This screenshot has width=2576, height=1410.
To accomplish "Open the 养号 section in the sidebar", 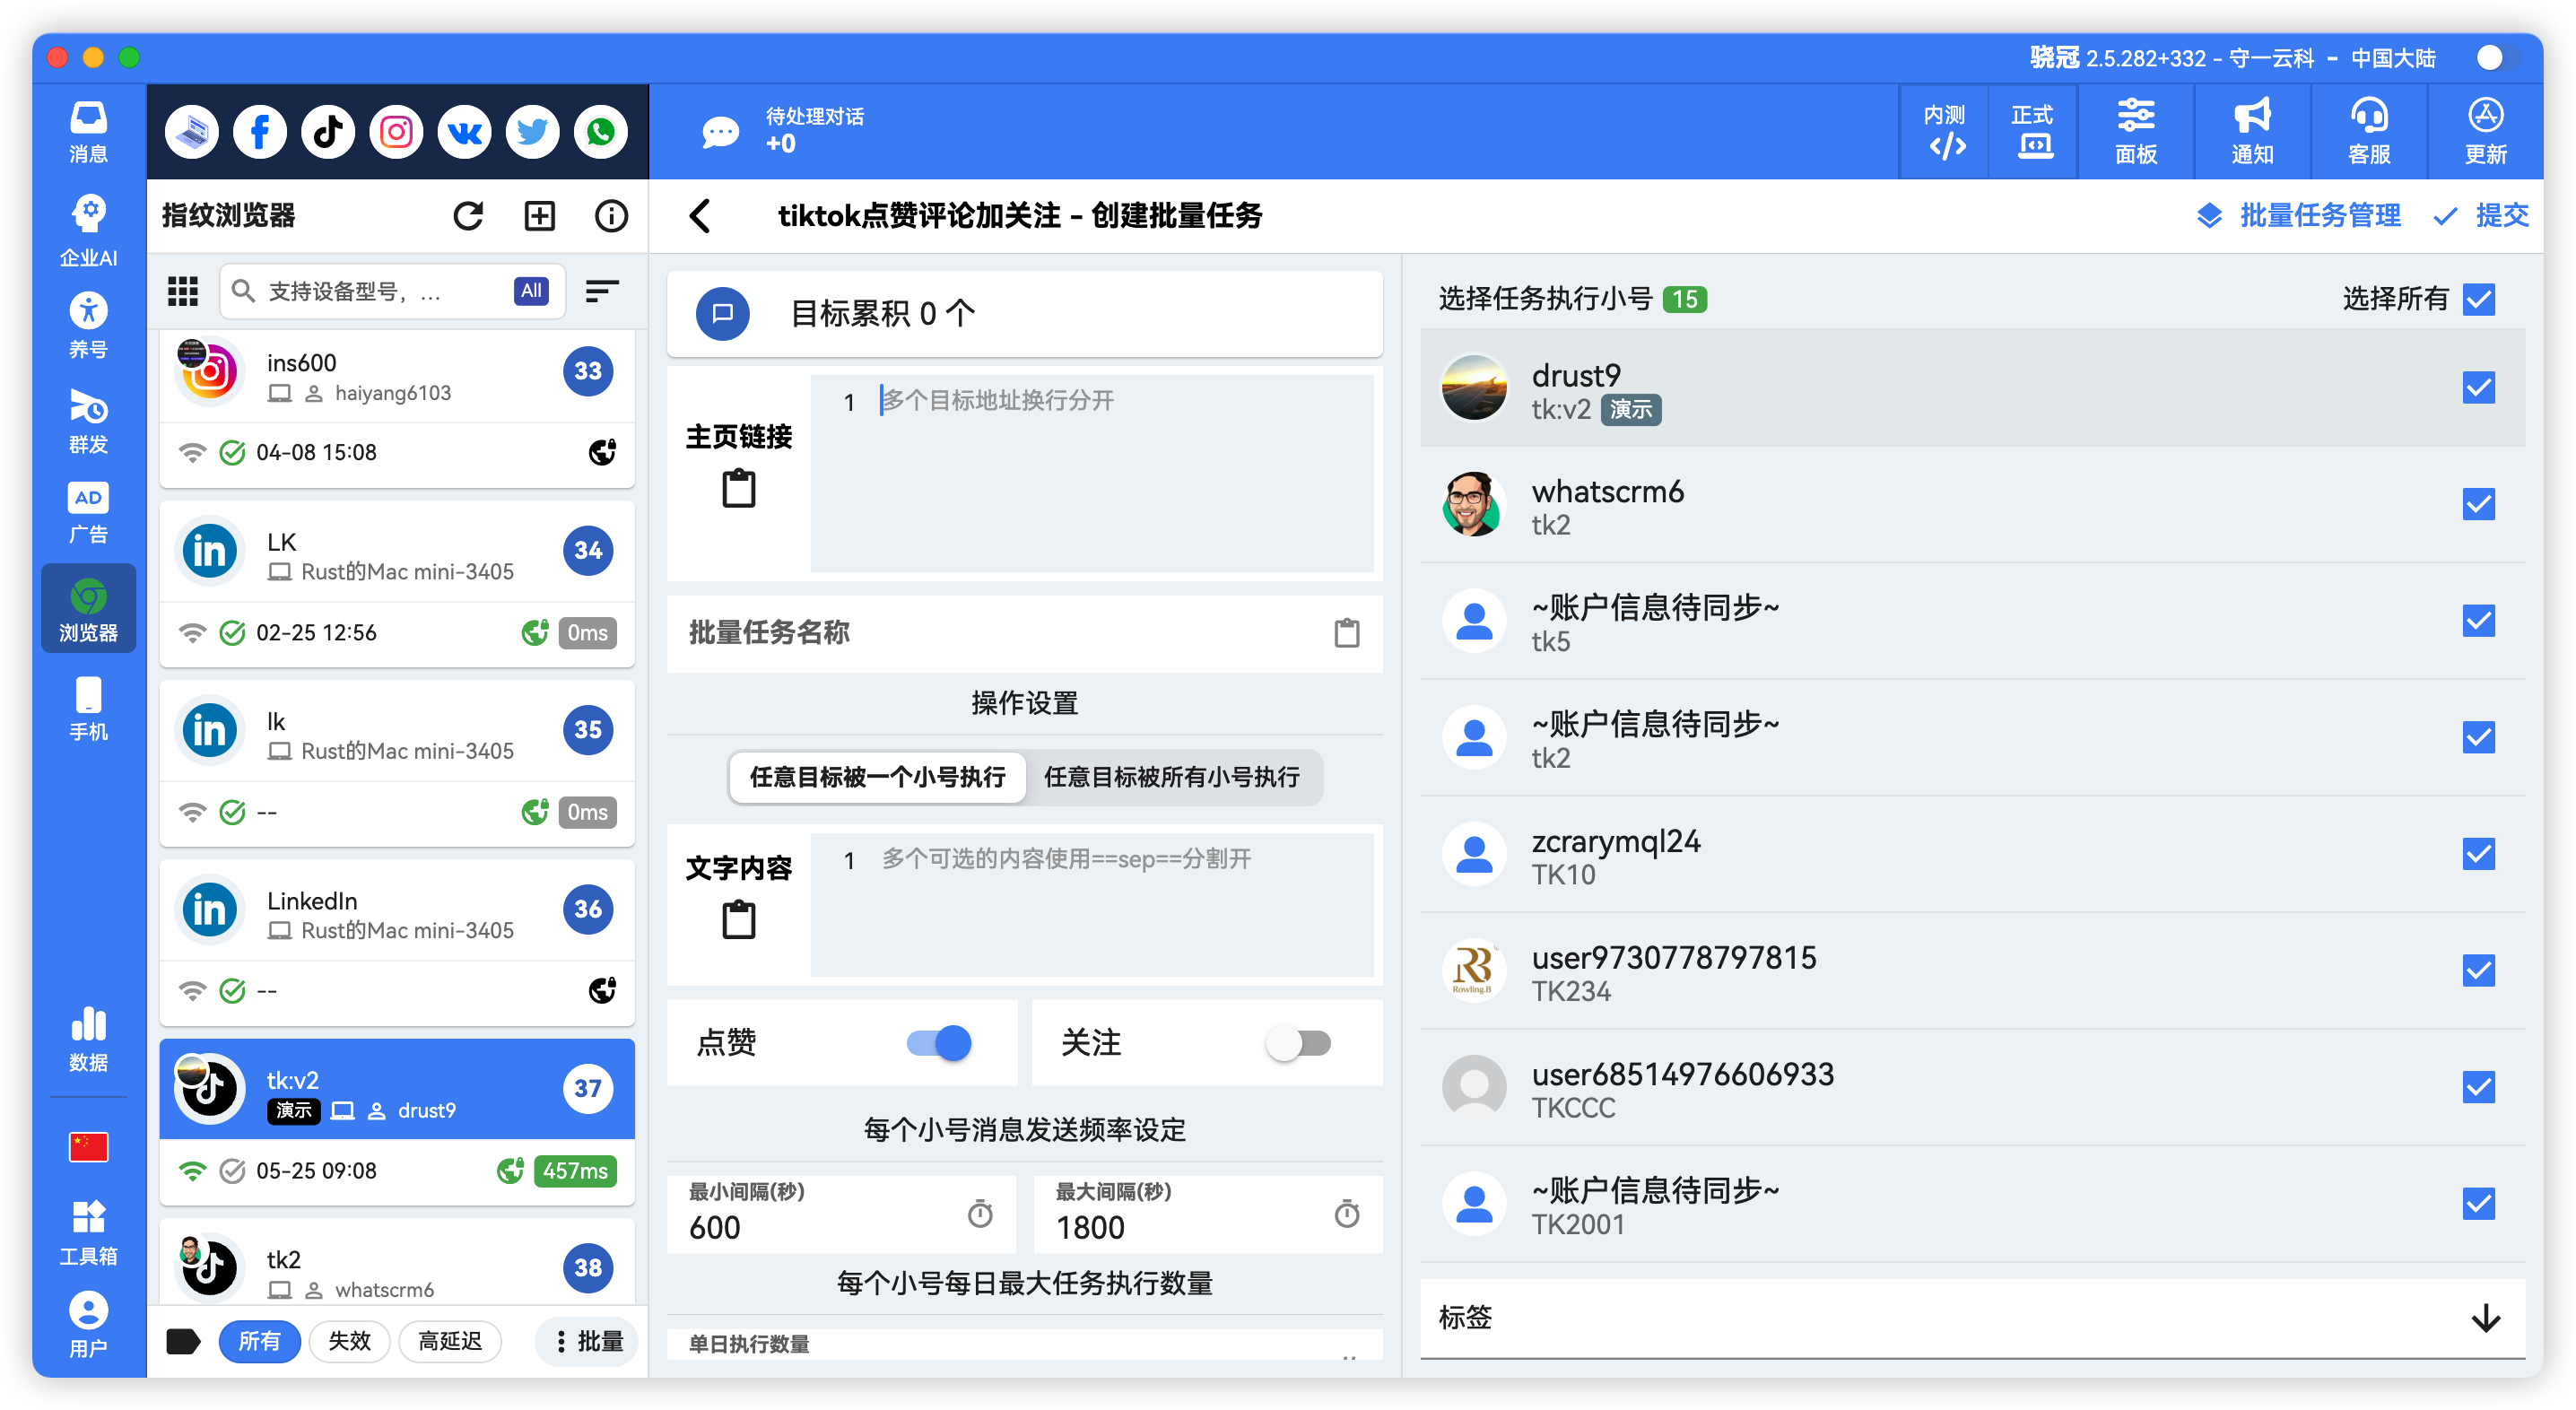I will [x=88, y=324].
